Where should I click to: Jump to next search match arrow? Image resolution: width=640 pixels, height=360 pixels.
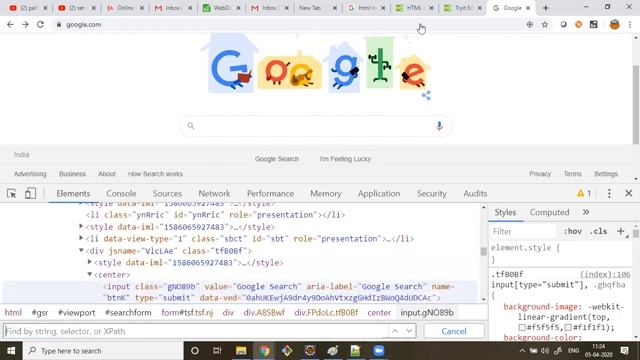409,331
